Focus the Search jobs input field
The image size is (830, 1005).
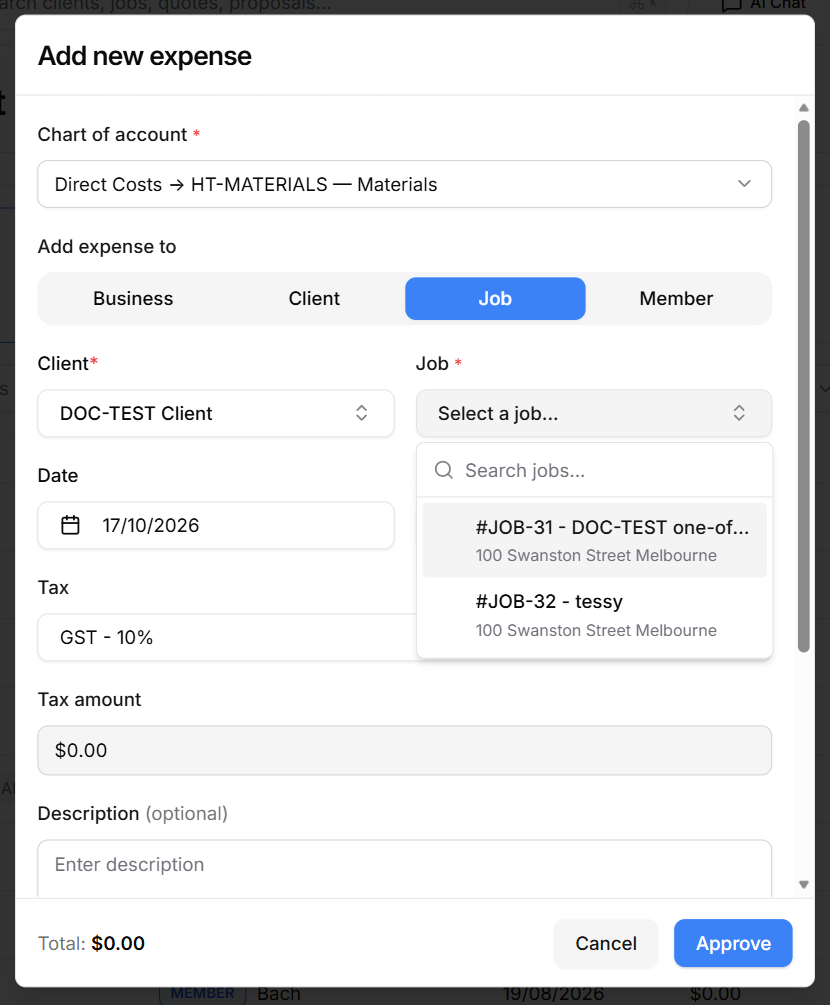coord(595,470)
